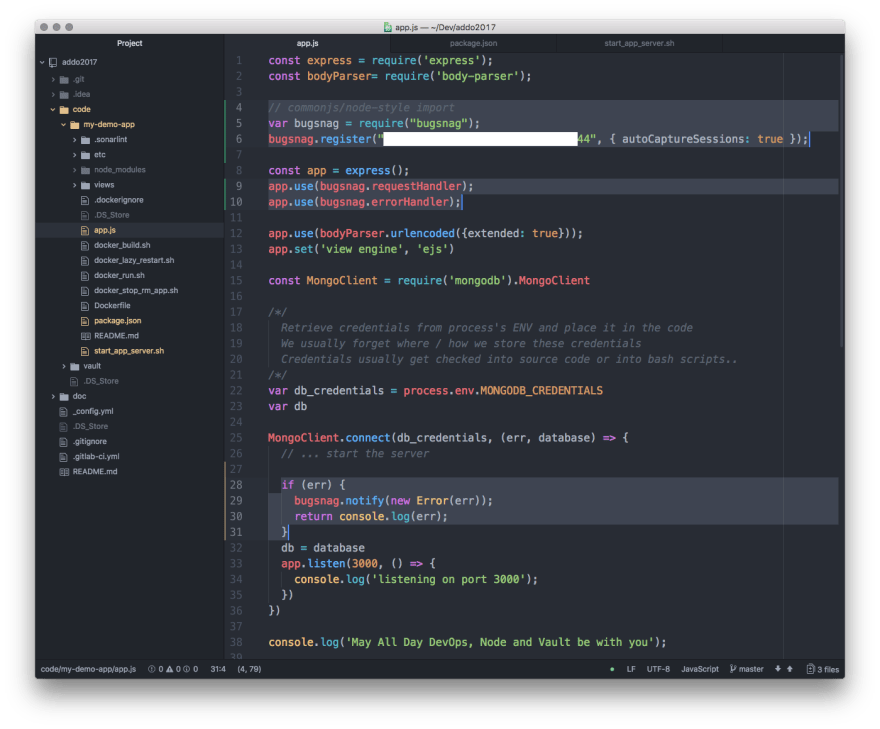Open Dockerfile from the tree
This screenshot has width=880, height=729.
[112, 306]
